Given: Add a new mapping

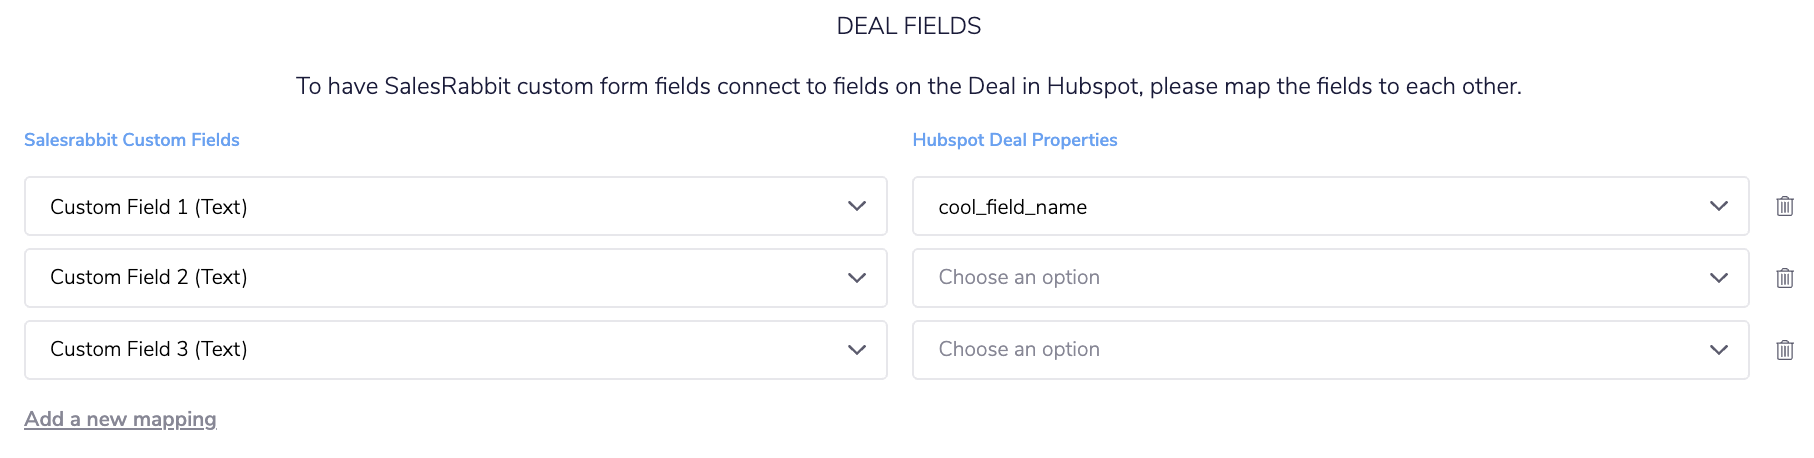Looking at the screenshot, I should tap(120, 419).
